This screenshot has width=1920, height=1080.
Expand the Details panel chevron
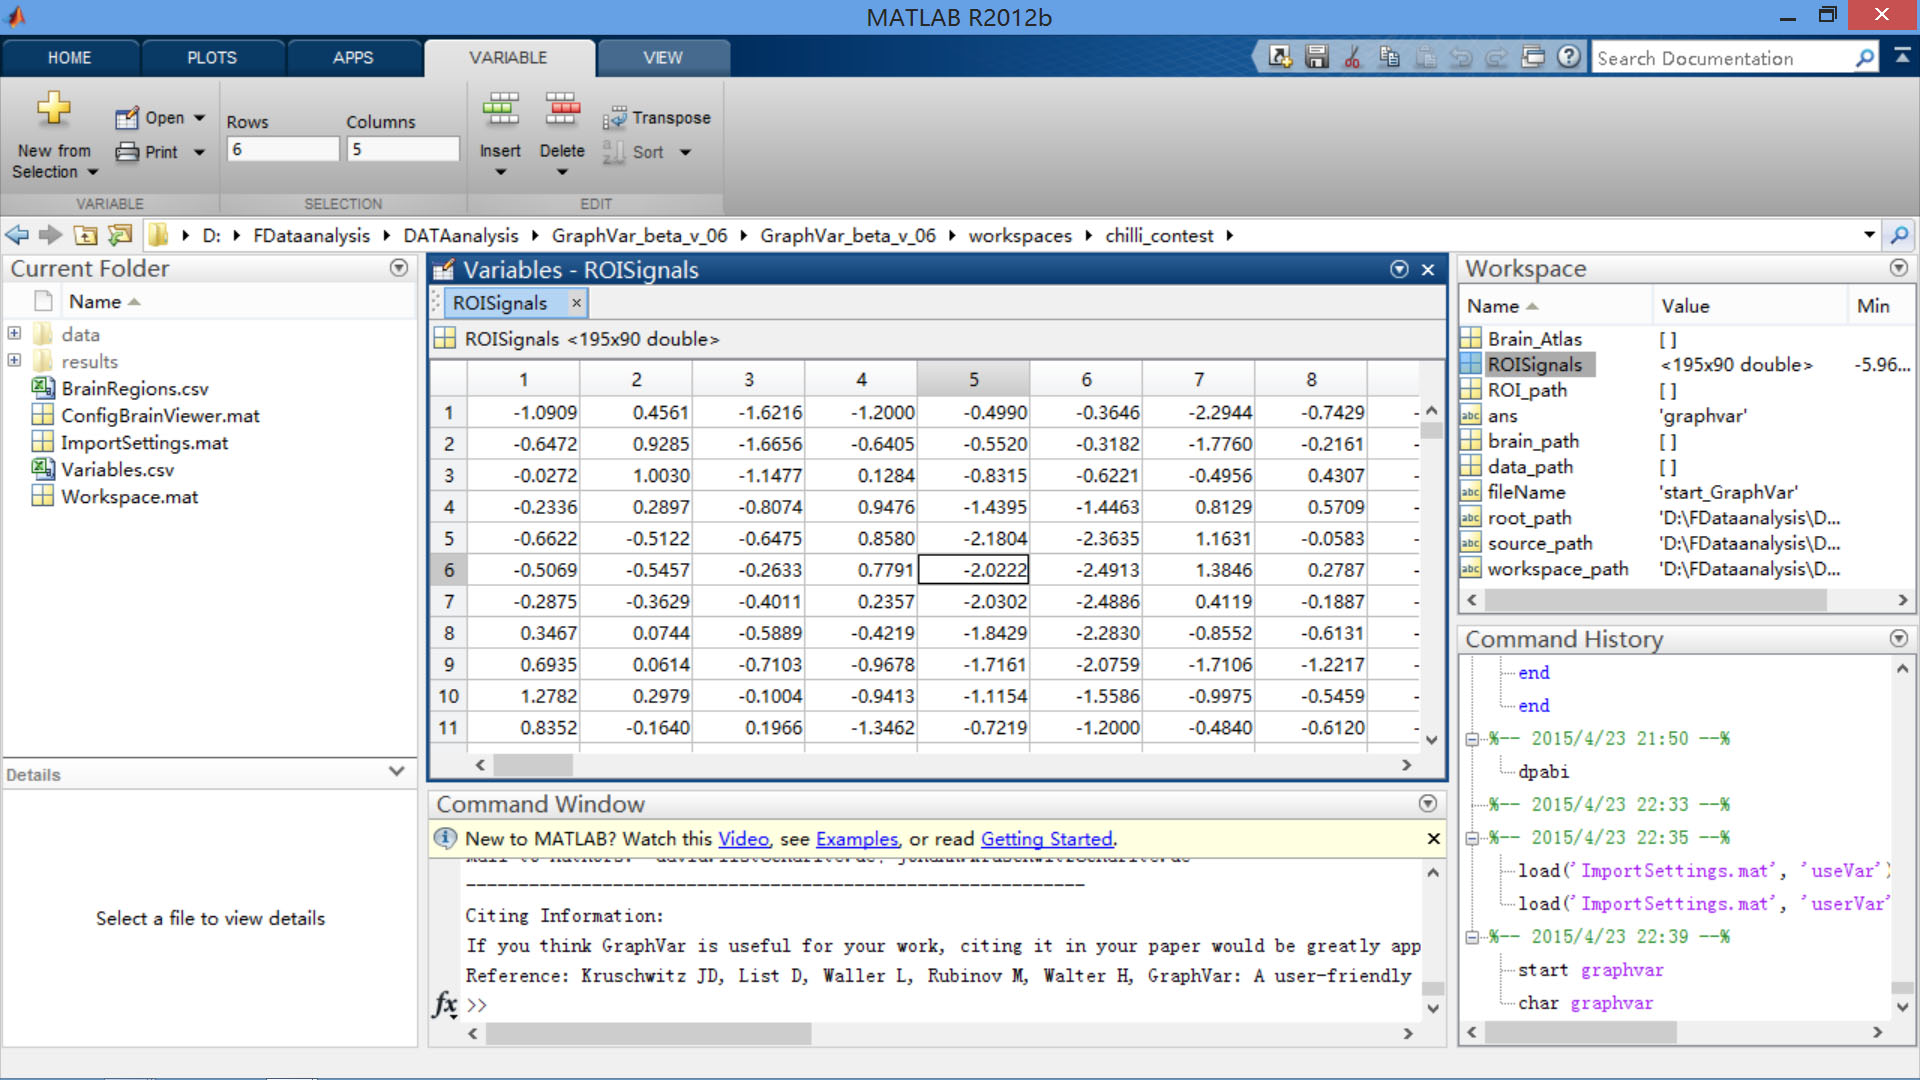click(396, 772)
